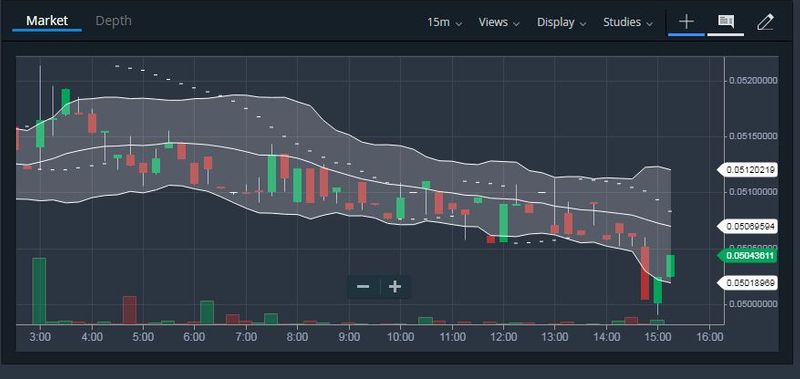Click the 0.05150000 price axis label
This screenshot has height=379, width=800.
coord(753,136)
